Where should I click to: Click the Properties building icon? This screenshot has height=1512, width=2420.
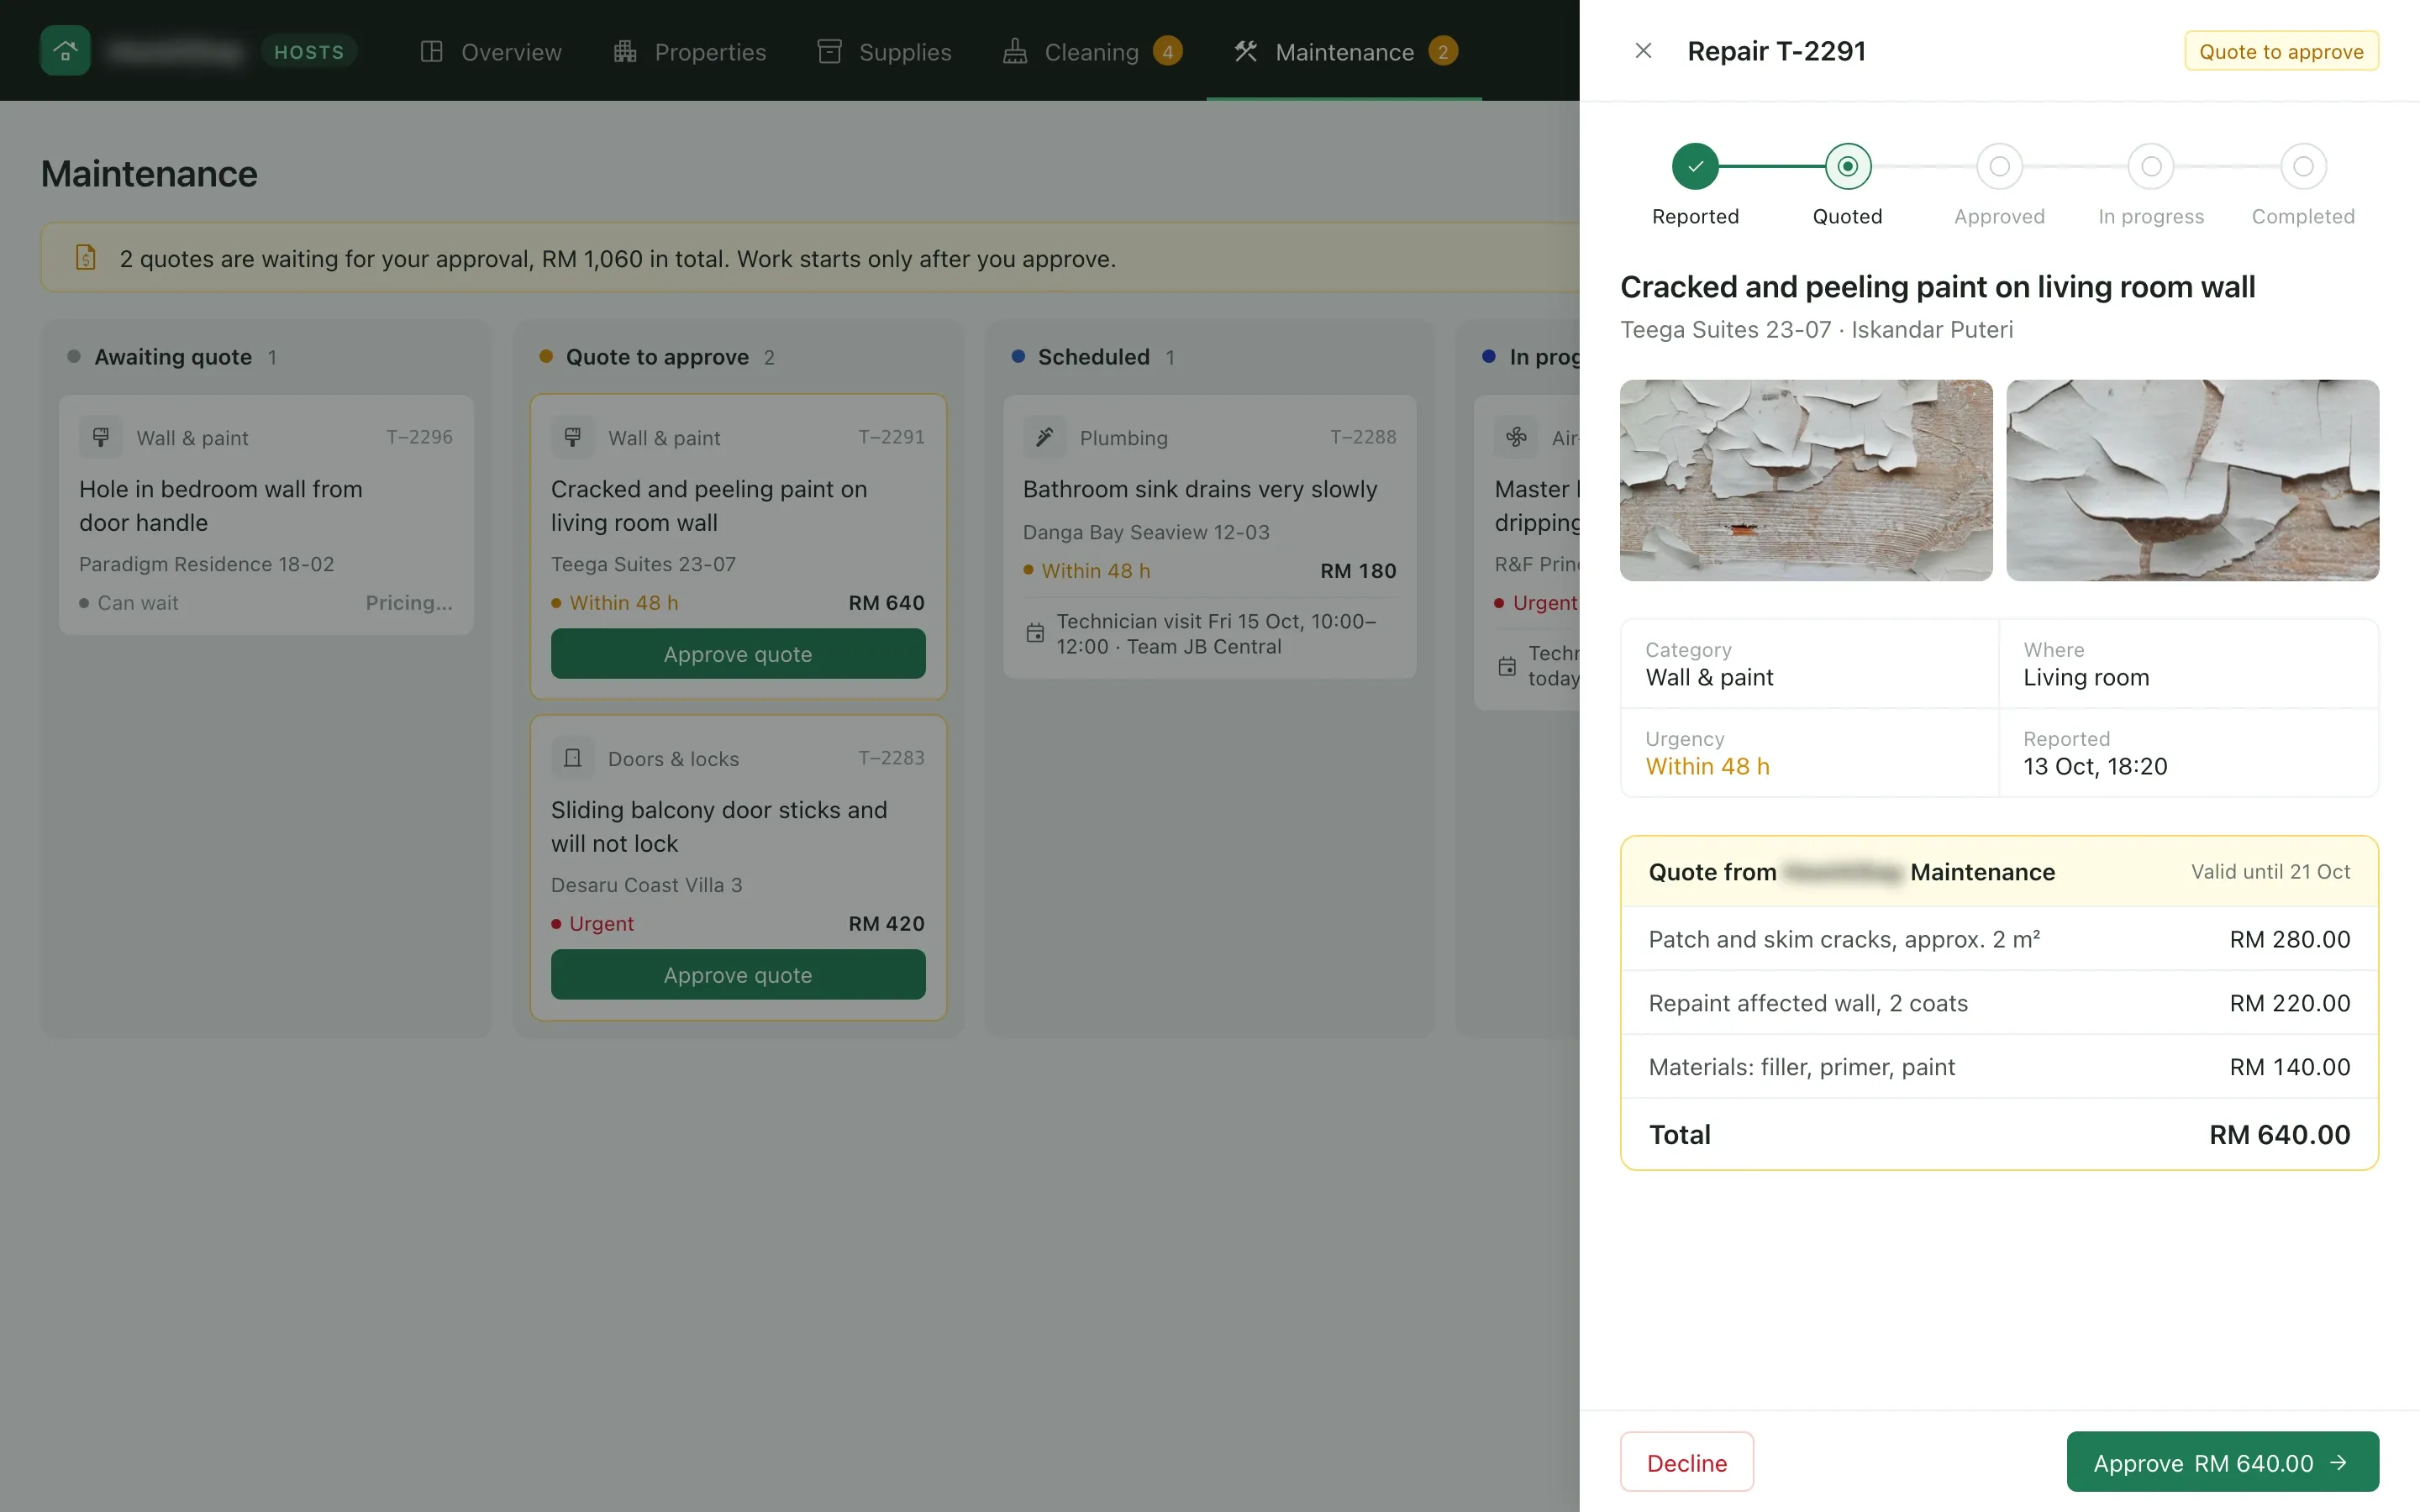[625, 51]
